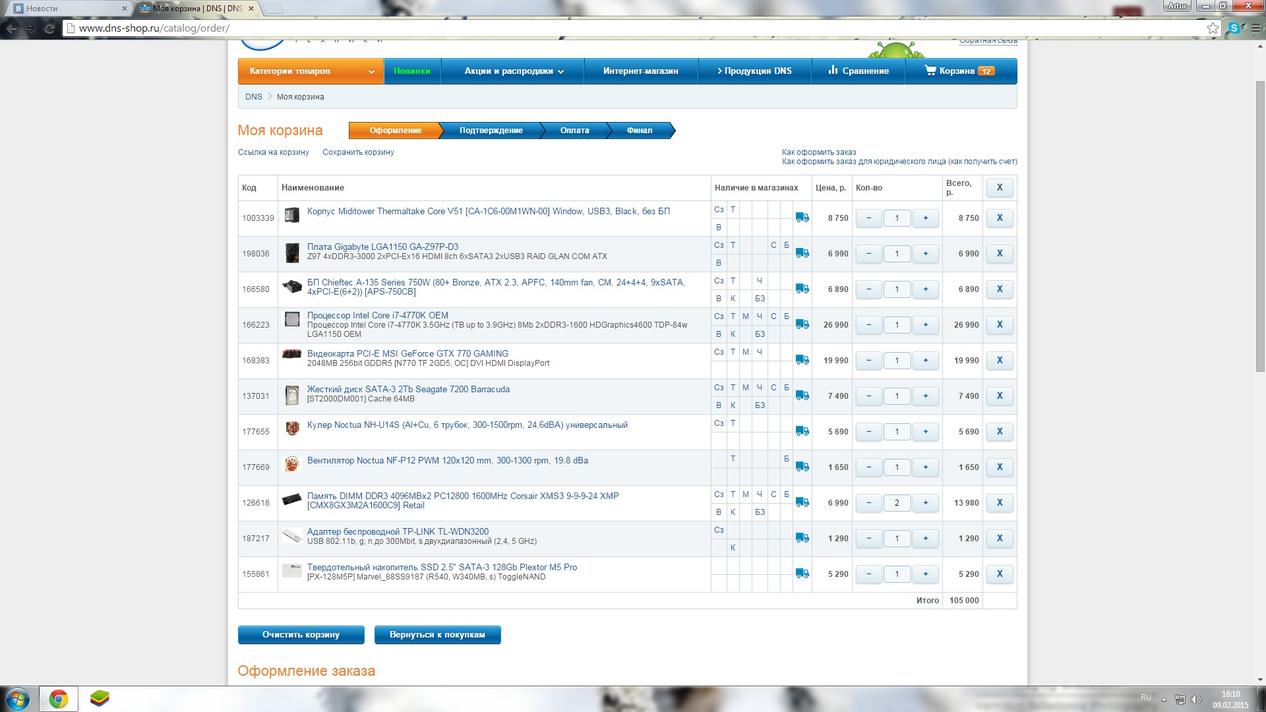Open the Продукция DNS menu item

tap(754, 71)
